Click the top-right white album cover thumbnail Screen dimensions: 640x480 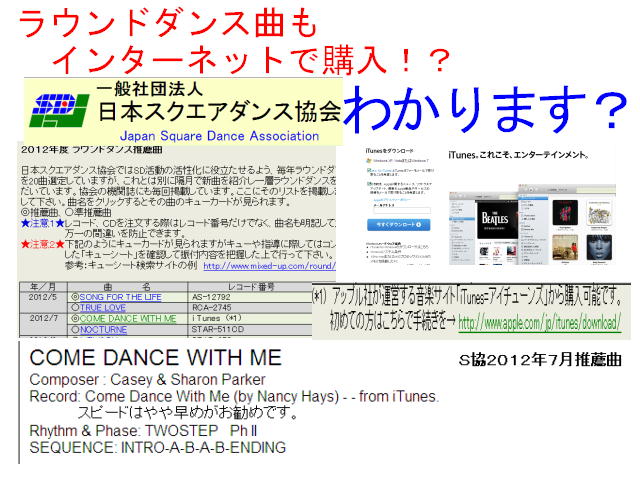[x=599, y=213]
